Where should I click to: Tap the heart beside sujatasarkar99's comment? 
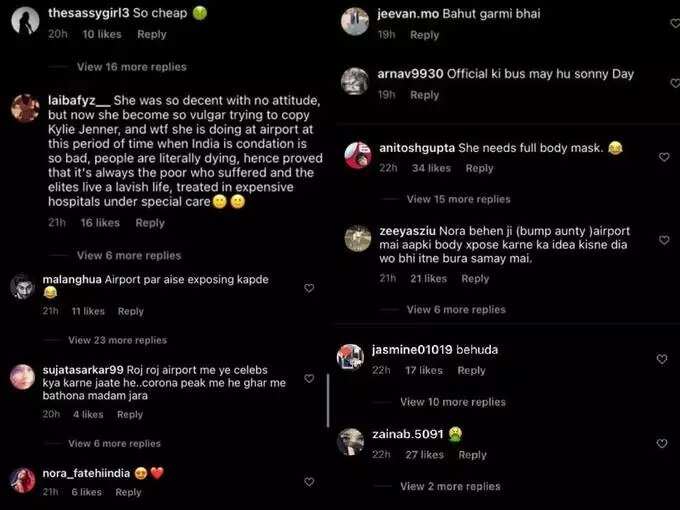tap(309, 379)
